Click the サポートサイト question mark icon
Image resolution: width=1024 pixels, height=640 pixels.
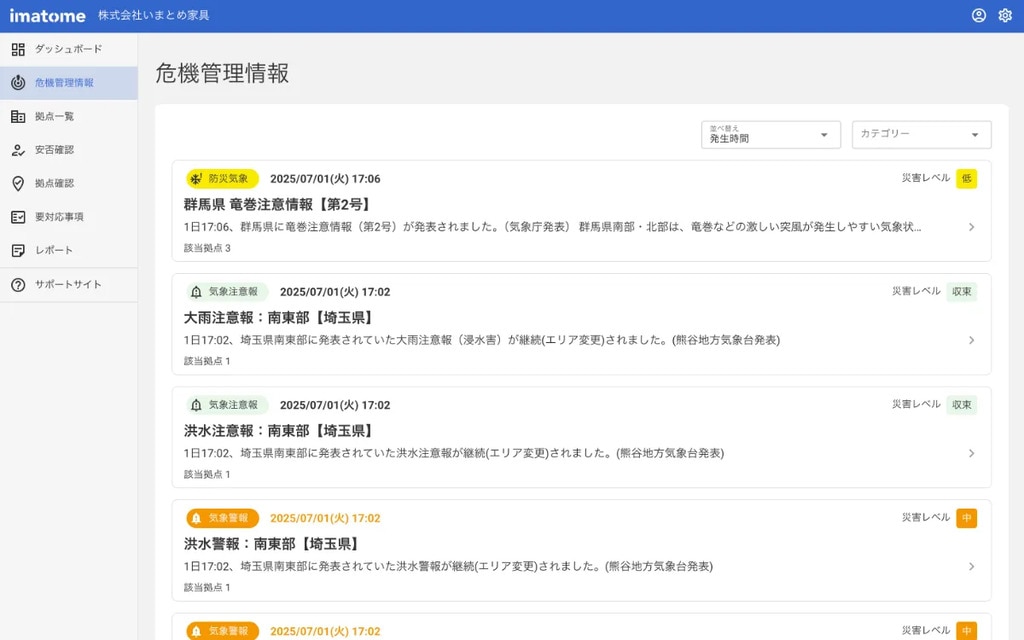pyautogui.click(x=18, y=285)
